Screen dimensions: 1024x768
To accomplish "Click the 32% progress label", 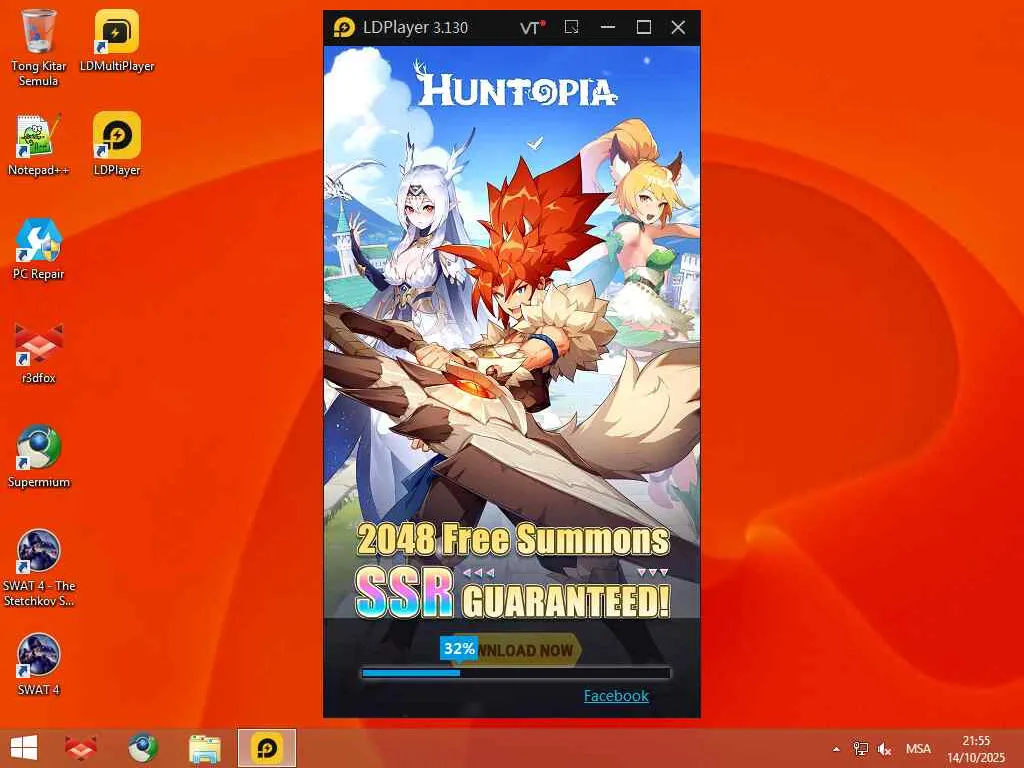I will (459, 648).
